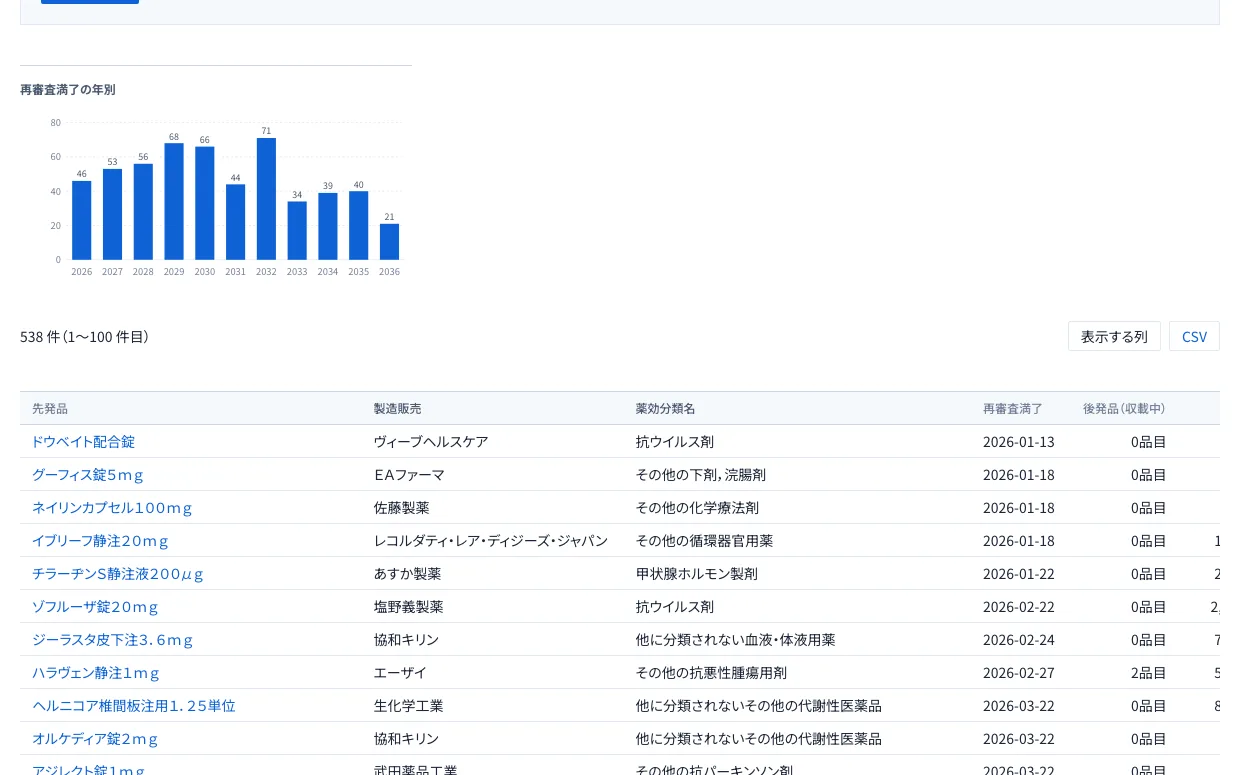Click the 塩野義製薬 manufacturer cell
The image size is (1240, 775).
408,606
